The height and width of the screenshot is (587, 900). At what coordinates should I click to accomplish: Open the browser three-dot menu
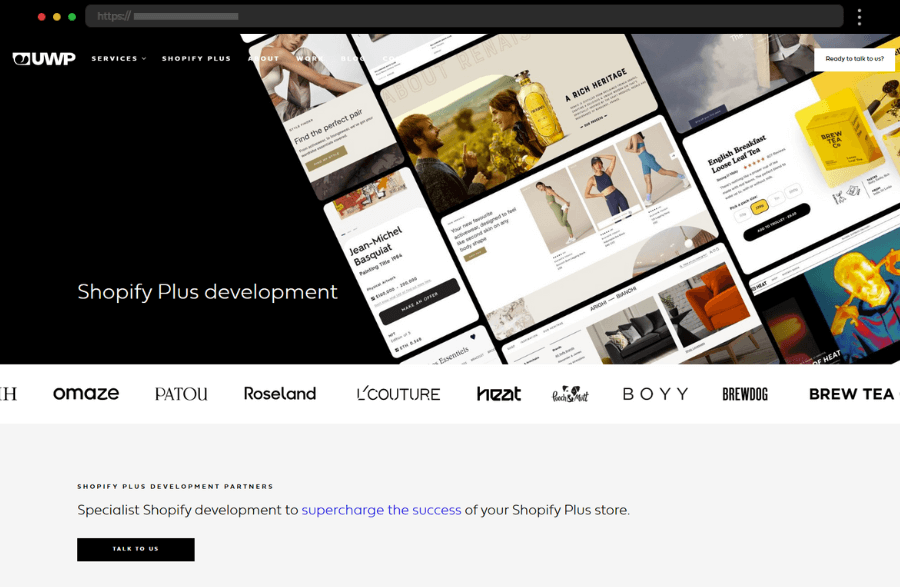(859, 17)
